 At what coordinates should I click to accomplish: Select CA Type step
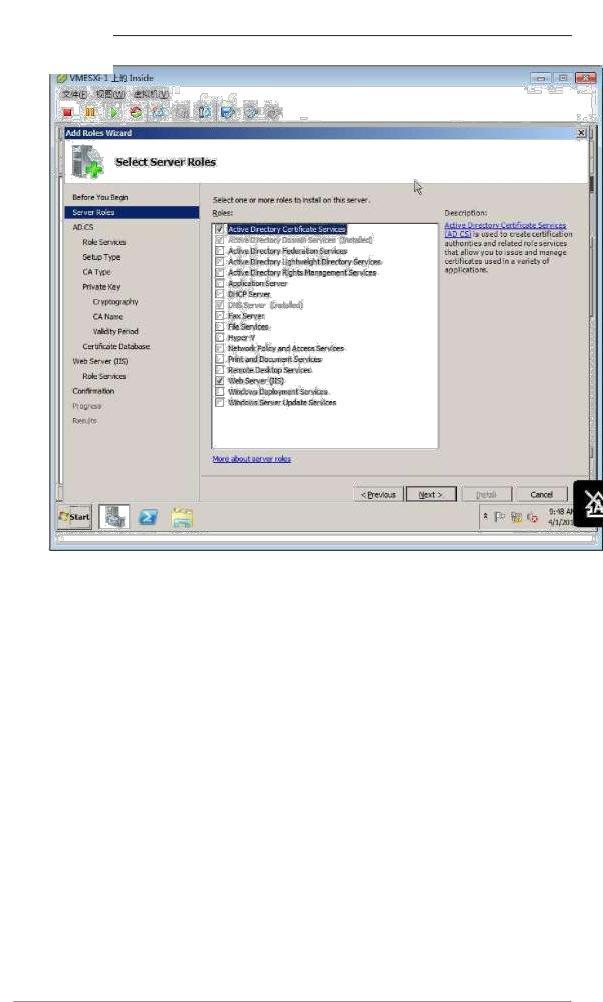(96, 272)
